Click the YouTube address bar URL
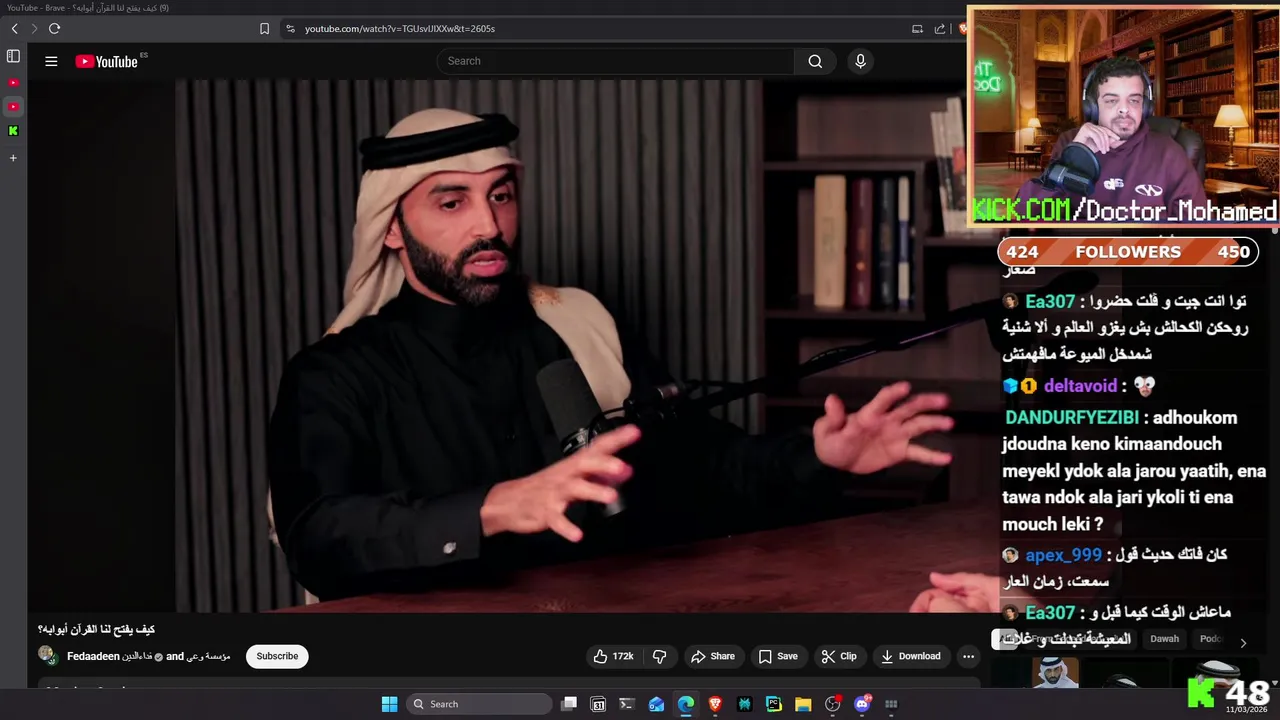This screenshot has width=1280, height=720. (400, 29)
